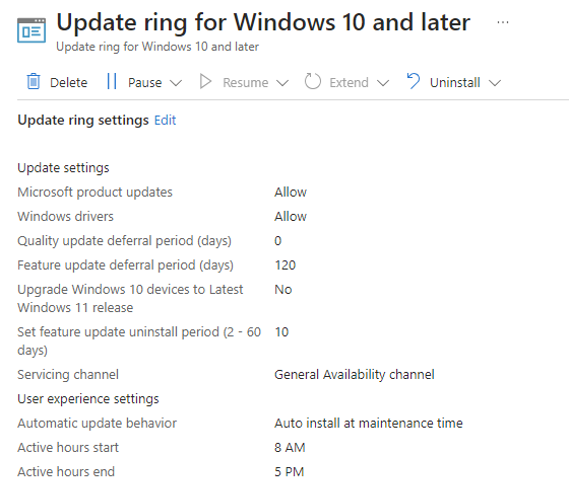Click the Resume play triangle icon
This screenshot has height=479, width=569.
(x=205, y=82)
